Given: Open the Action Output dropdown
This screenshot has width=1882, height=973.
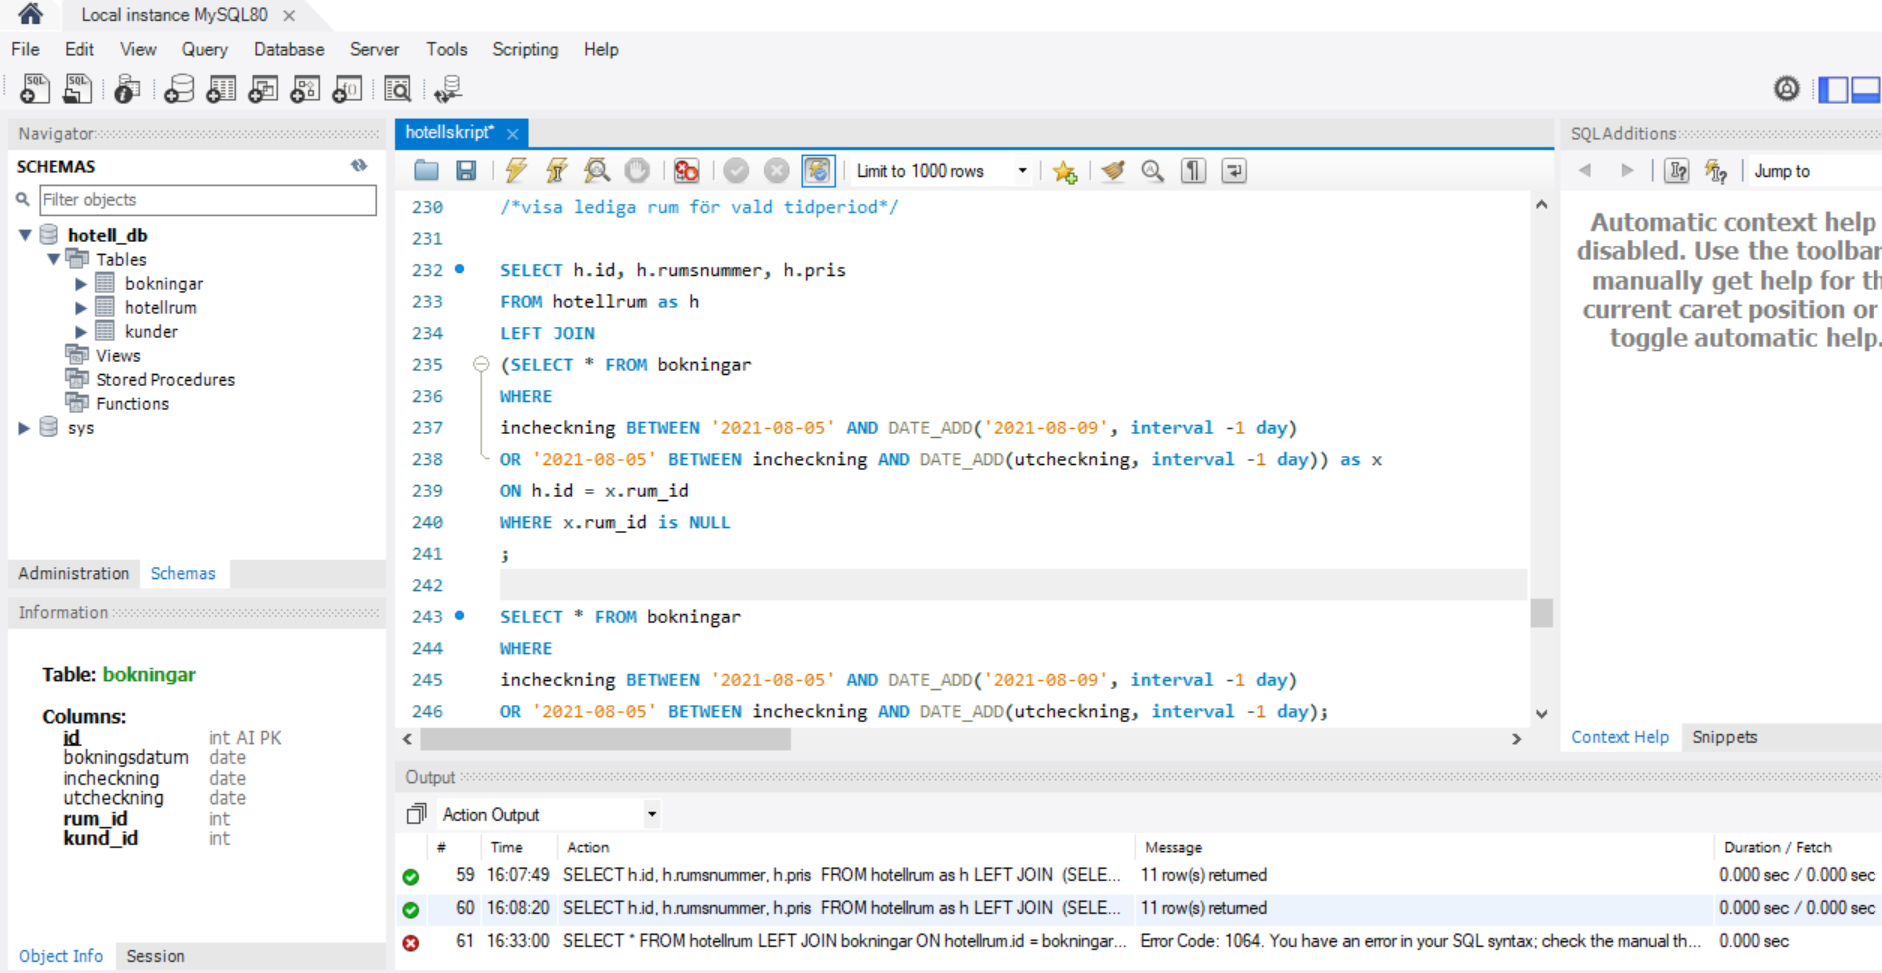Looking at the screenshot, I should pos(652,814).
